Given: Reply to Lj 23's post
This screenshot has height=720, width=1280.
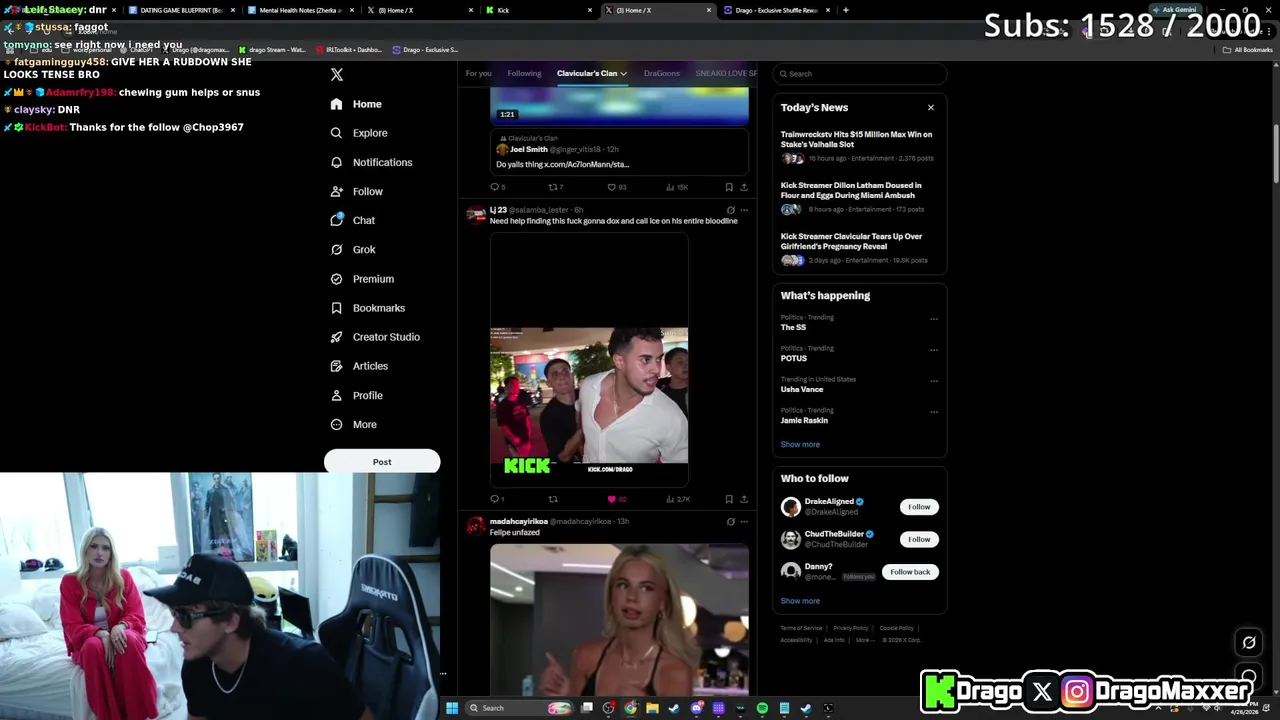Looking at the screenshot, I should coord(497,499).
